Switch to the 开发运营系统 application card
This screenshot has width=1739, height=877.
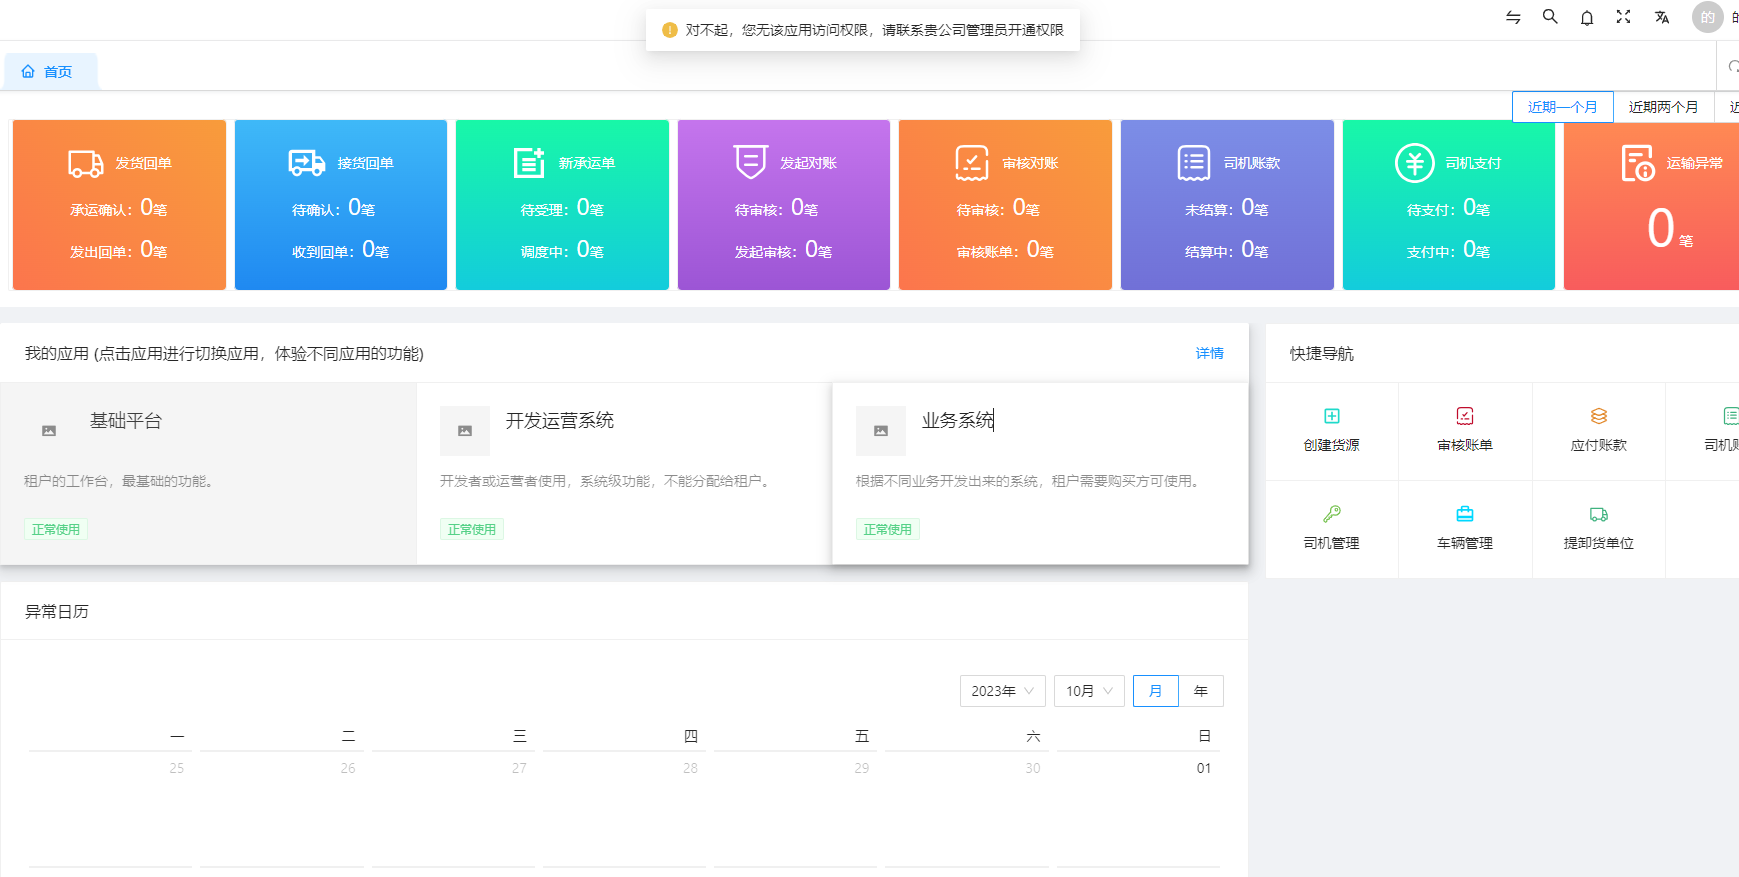tap(624, 473)
